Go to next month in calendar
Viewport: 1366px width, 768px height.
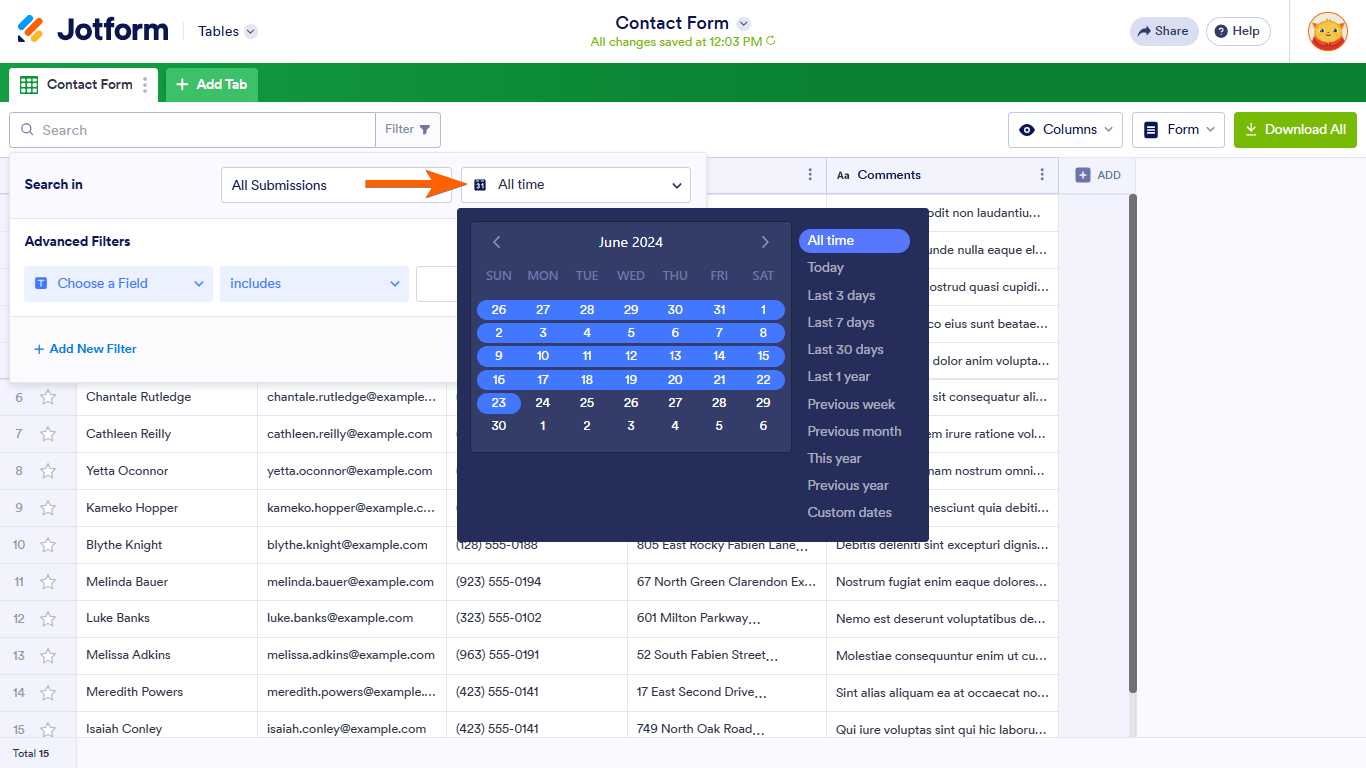[765, 242]
